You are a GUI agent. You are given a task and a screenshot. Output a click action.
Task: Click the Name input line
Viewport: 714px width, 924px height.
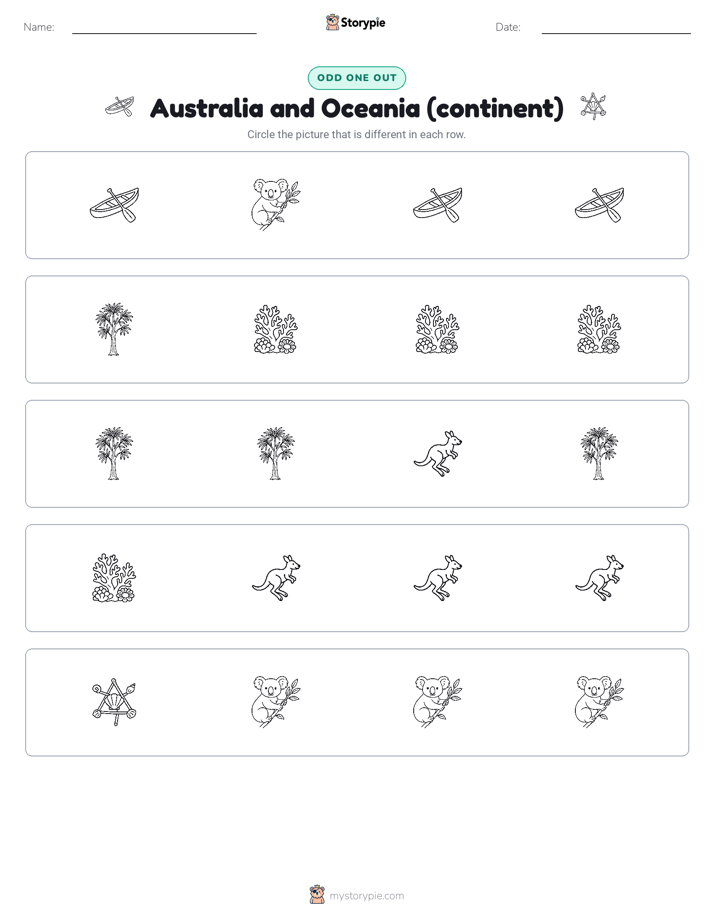[164, 28]
